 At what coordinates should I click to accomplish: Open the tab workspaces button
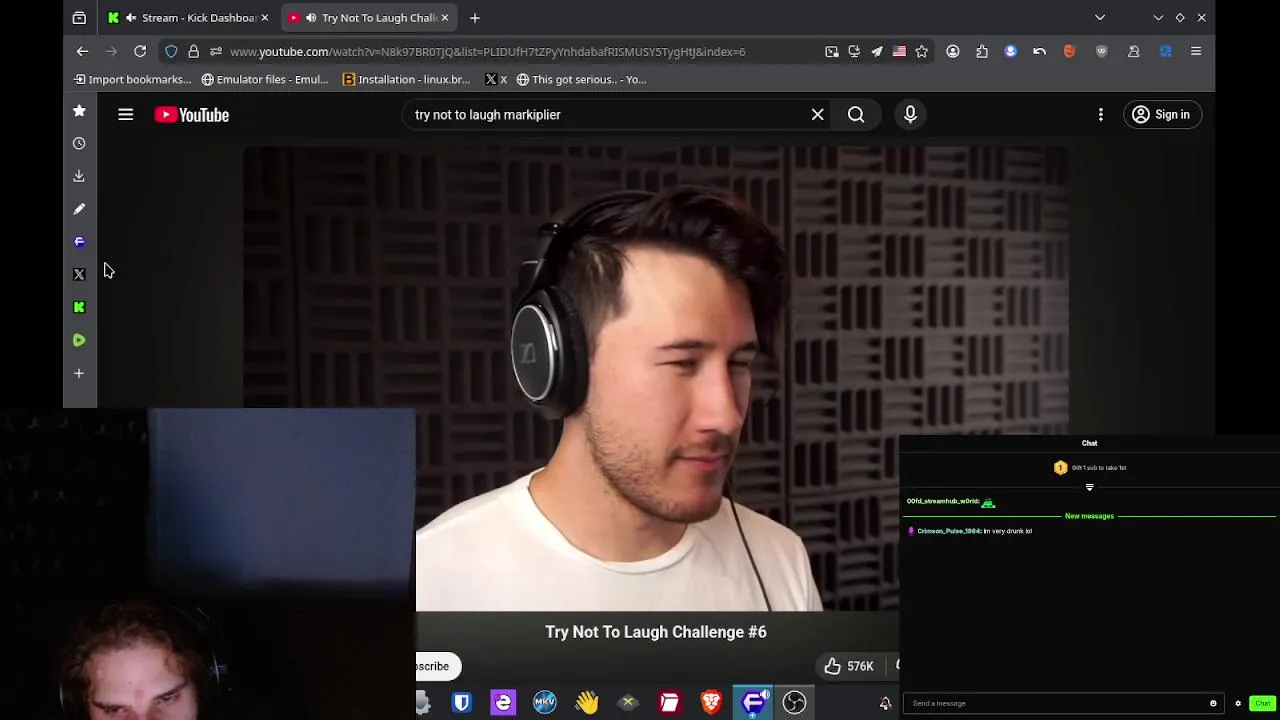[x=79, y=18]
